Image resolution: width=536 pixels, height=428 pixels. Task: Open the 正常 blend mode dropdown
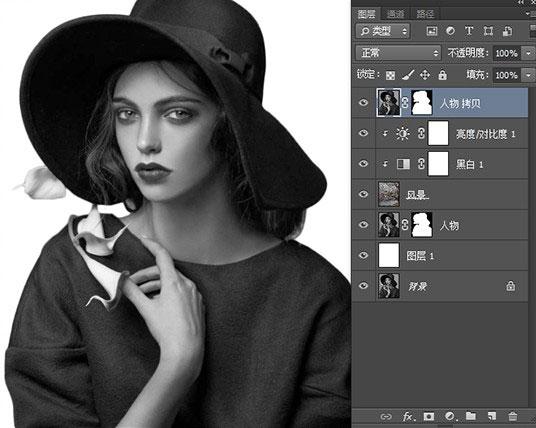pos(398,53)
